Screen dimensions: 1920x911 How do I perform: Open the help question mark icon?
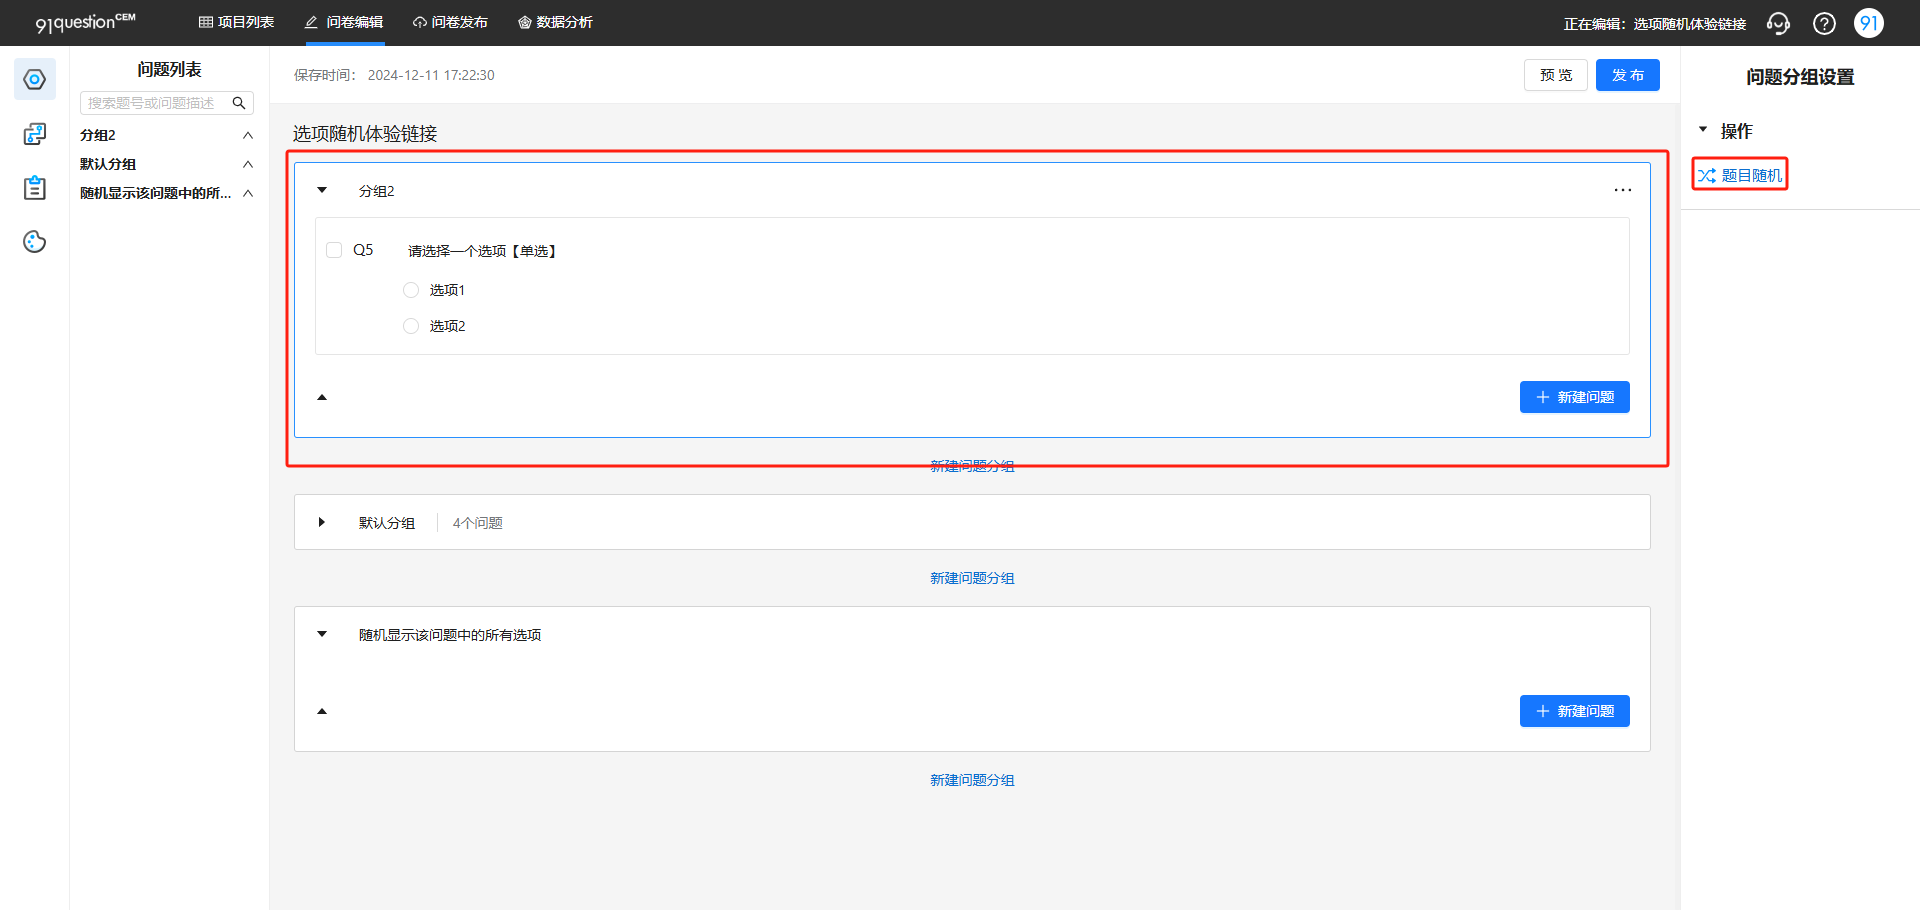1824,23
